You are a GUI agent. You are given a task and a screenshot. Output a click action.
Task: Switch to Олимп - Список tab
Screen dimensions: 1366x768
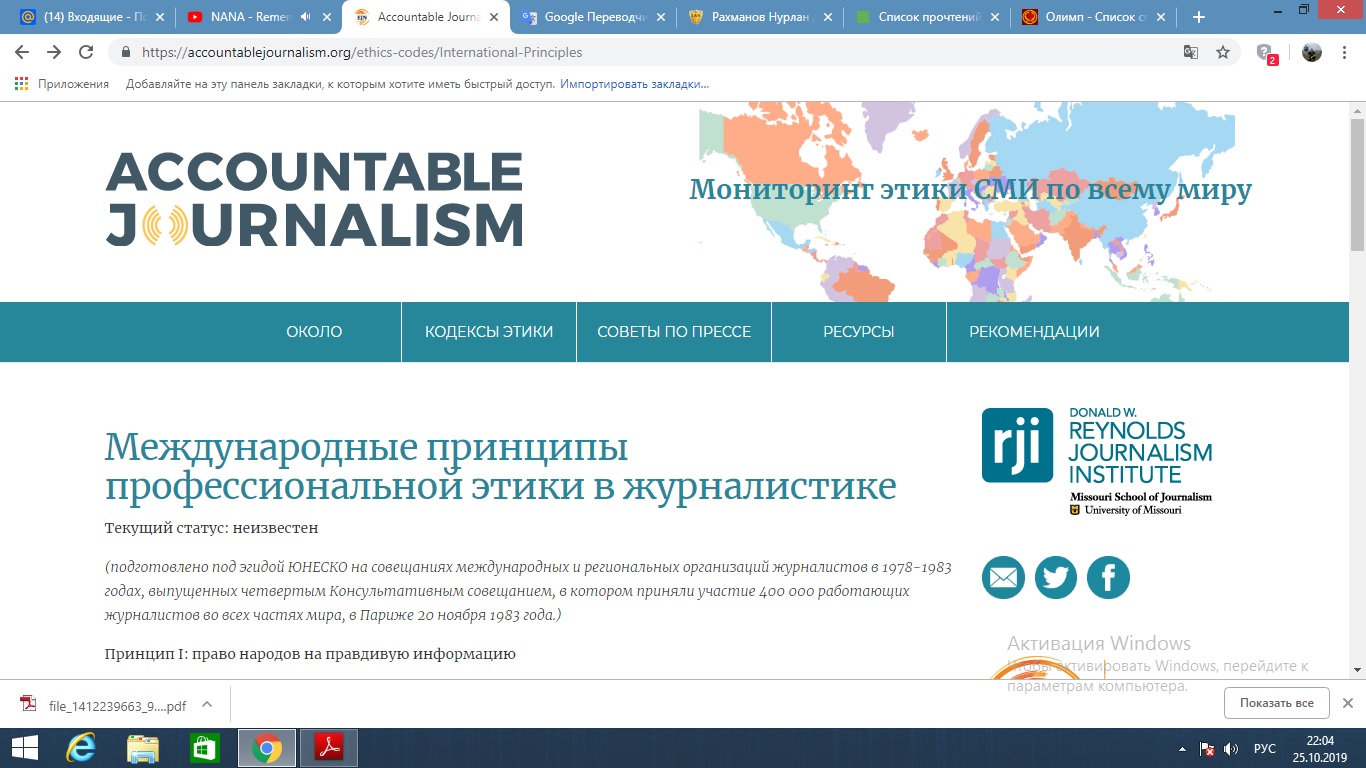(x=1093, y=17)
